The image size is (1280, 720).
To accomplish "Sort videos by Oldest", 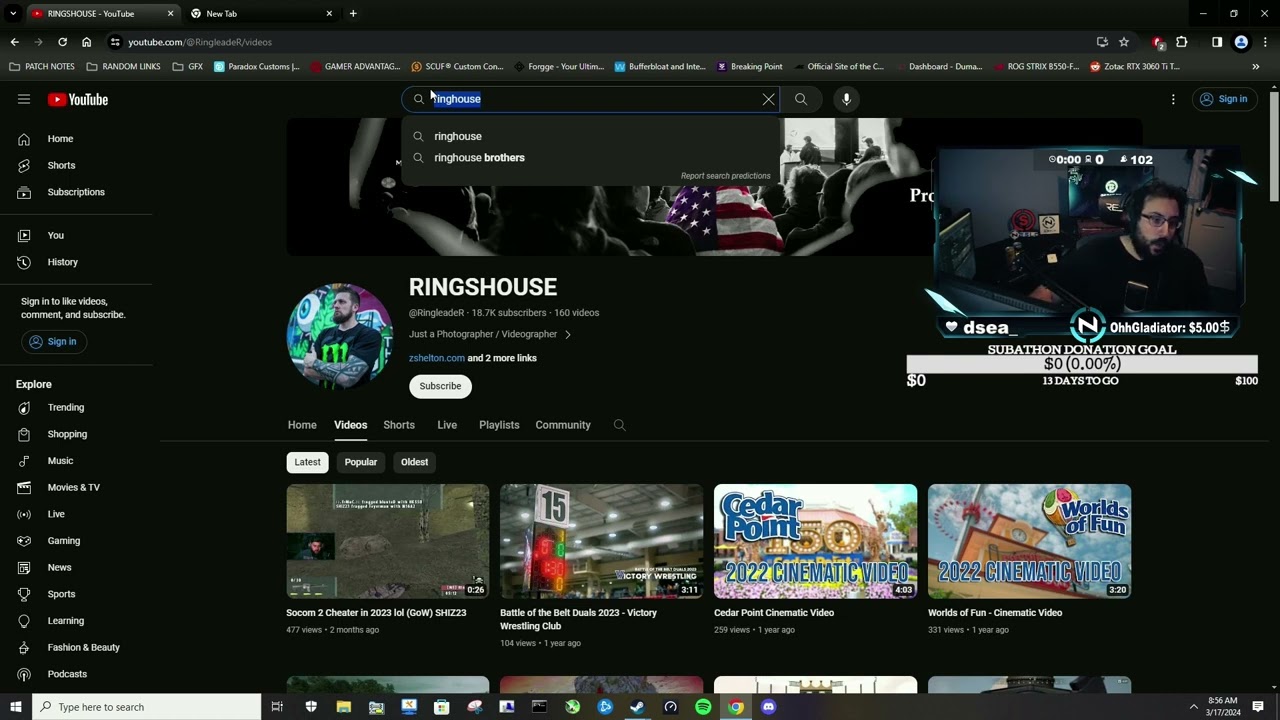I will pos(414,462).
